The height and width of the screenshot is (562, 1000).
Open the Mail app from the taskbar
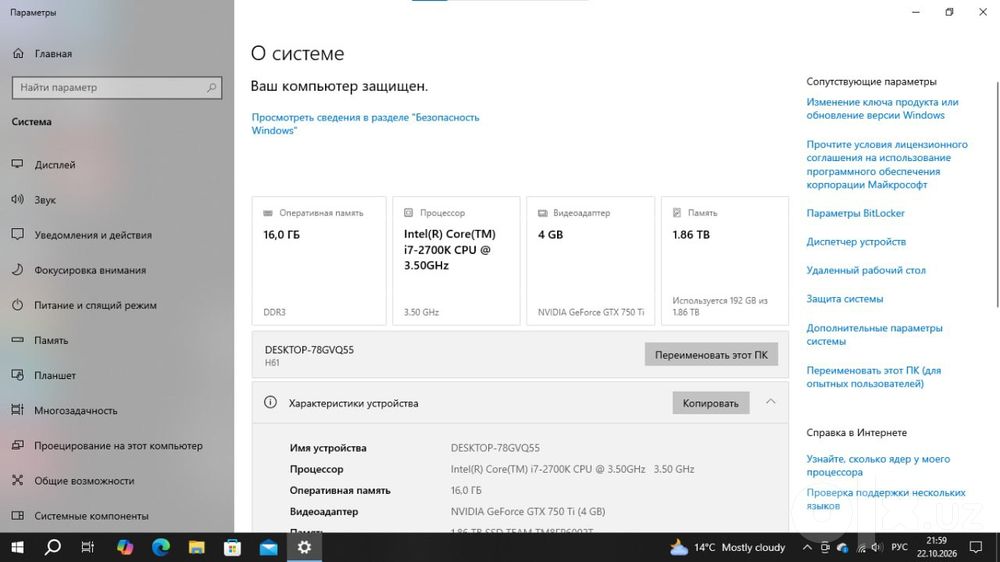(x=268, y=547)
